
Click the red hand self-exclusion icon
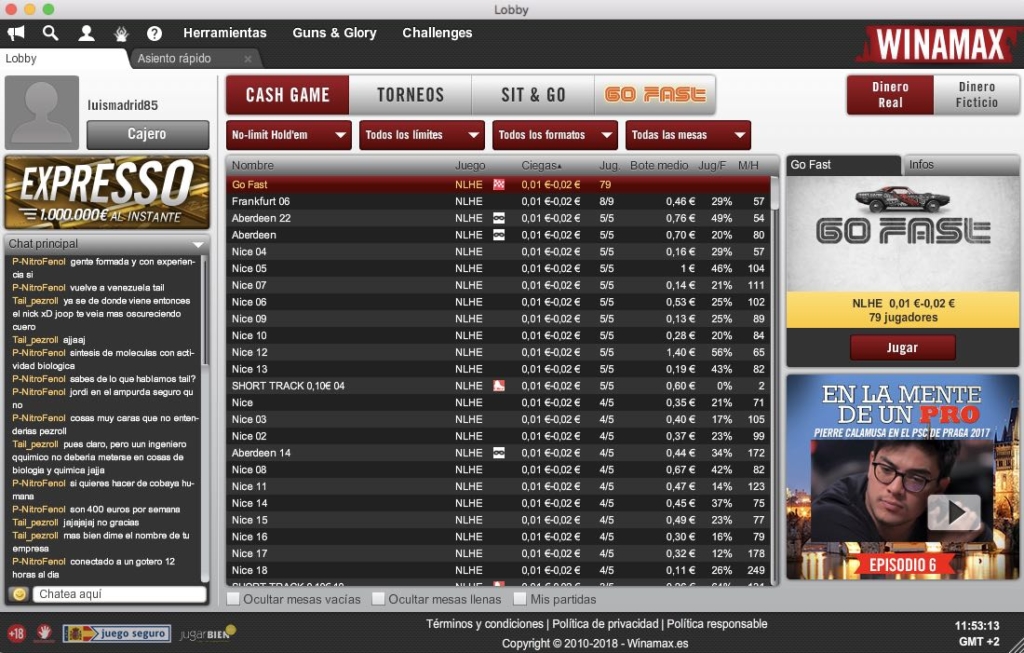click(44, 632)
